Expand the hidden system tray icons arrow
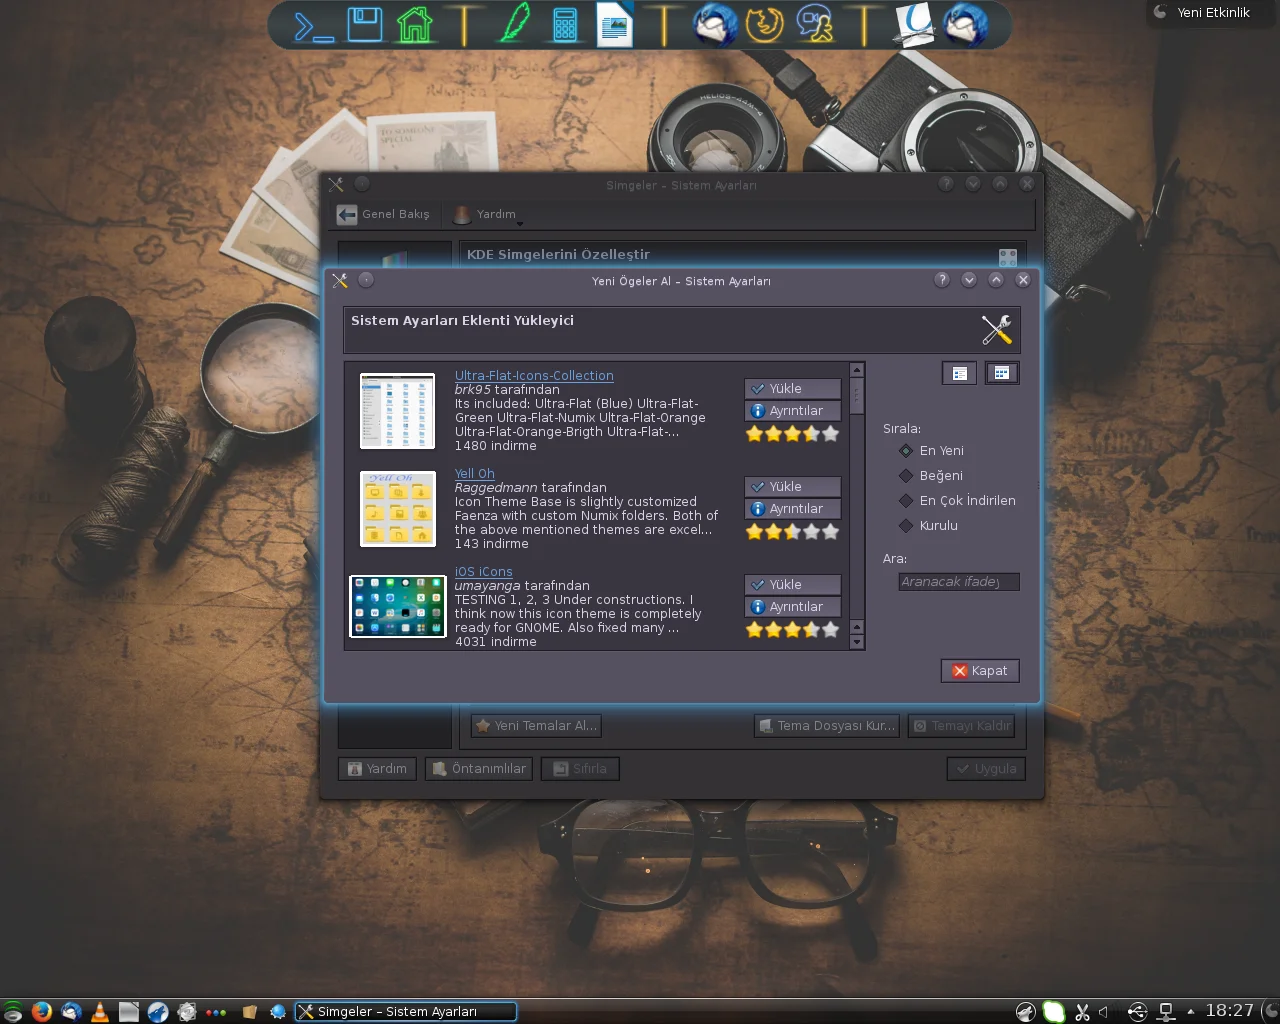 click(x=1190, y=1012)
